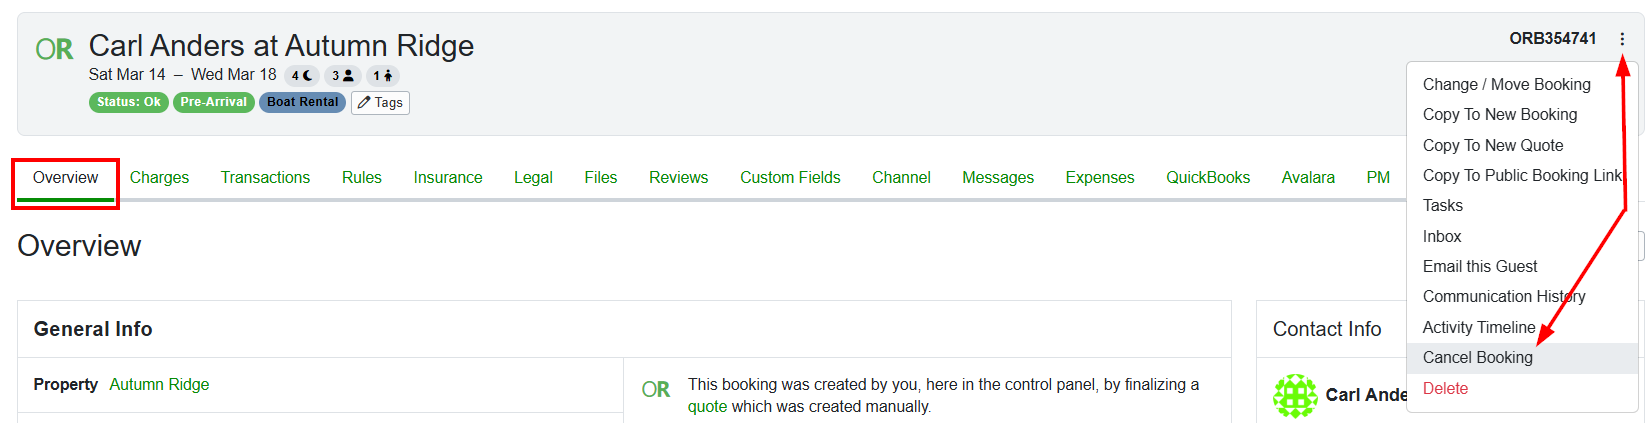The width and height of the screenshot is (1650, 423).
Task: Open the Charges tab
Action: [159, 178]
